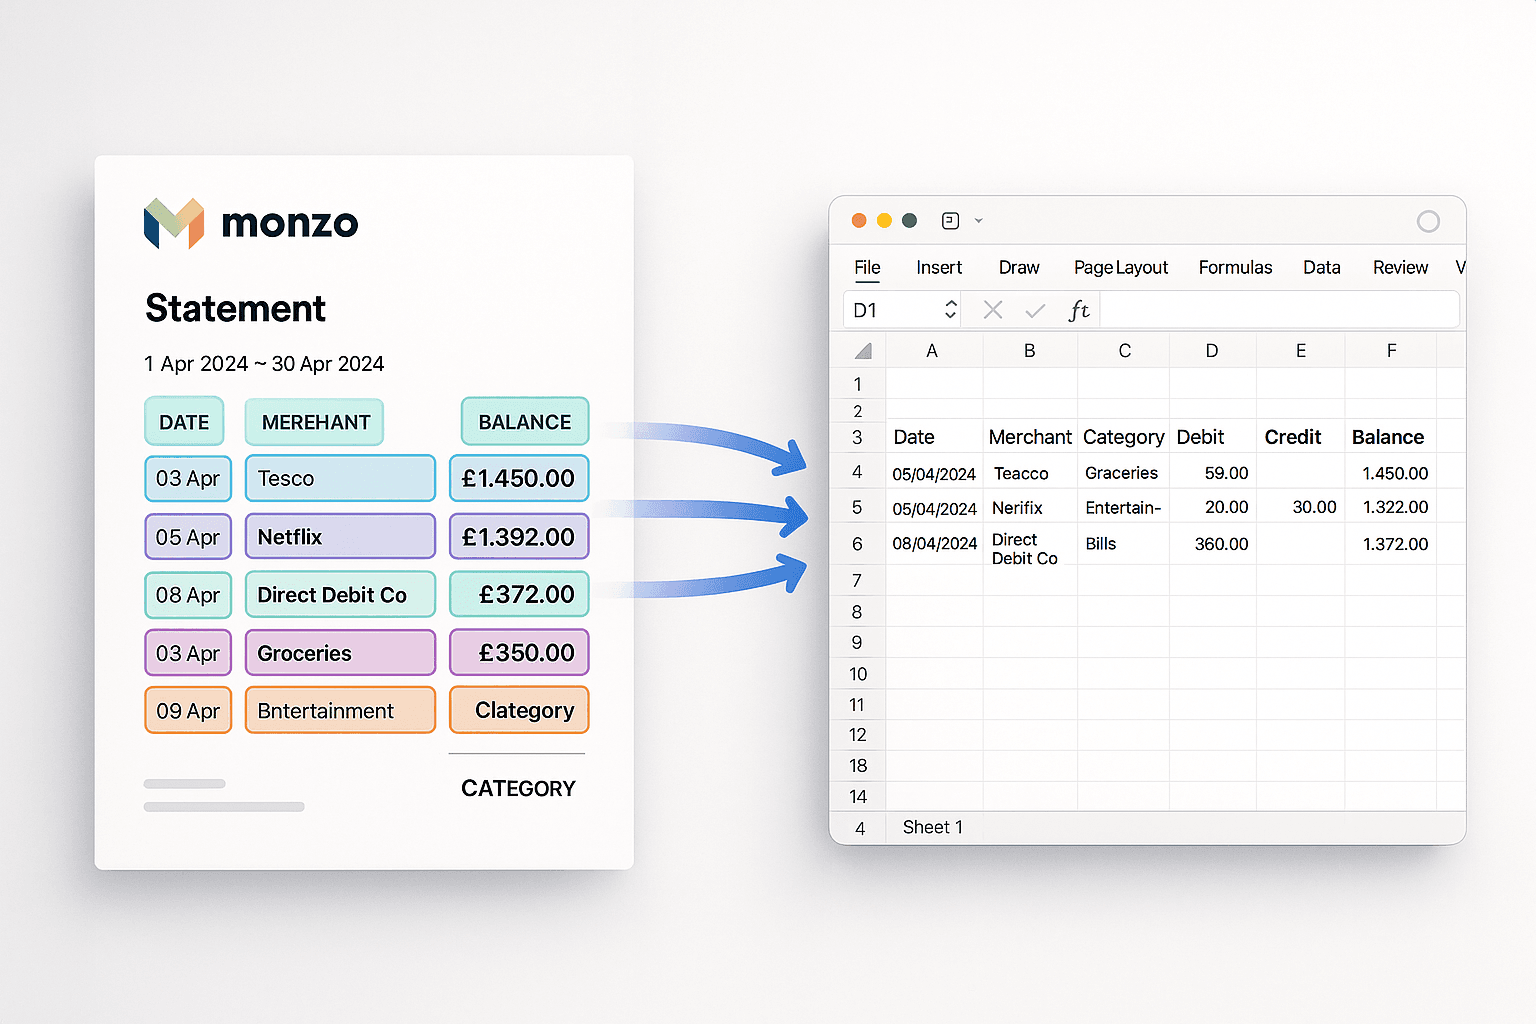Click cell with Teacco
This screenshot has height=1024, width=1536.
coord(1030,473)
